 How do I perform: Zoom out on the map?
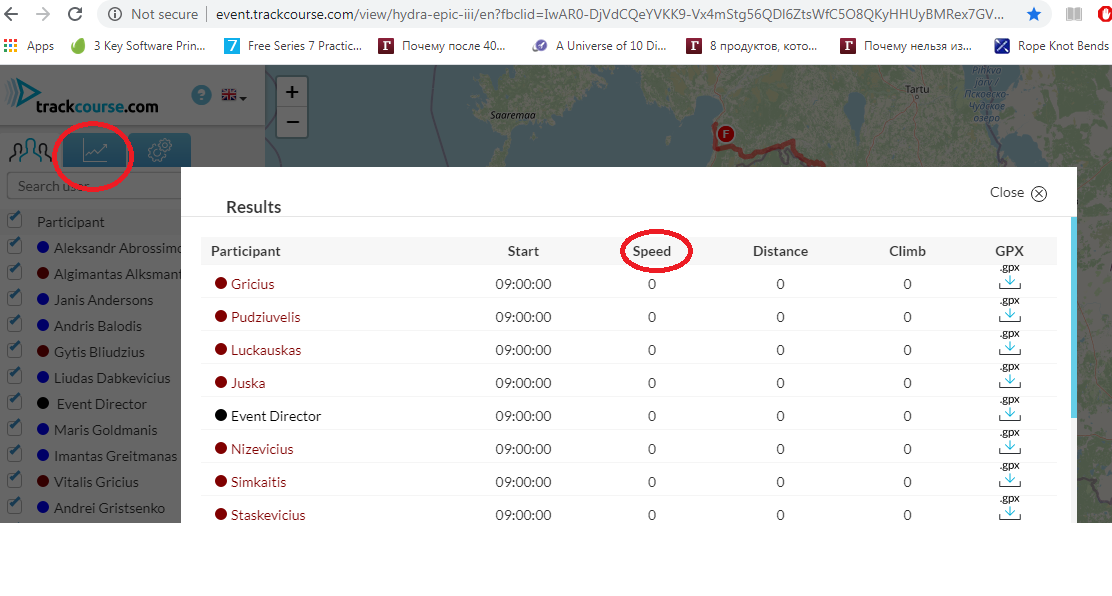tap(292, 122)
